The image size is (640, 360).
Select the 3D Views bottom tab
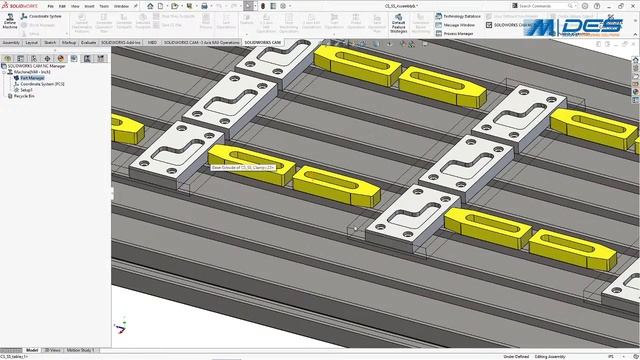click(53, 350)
